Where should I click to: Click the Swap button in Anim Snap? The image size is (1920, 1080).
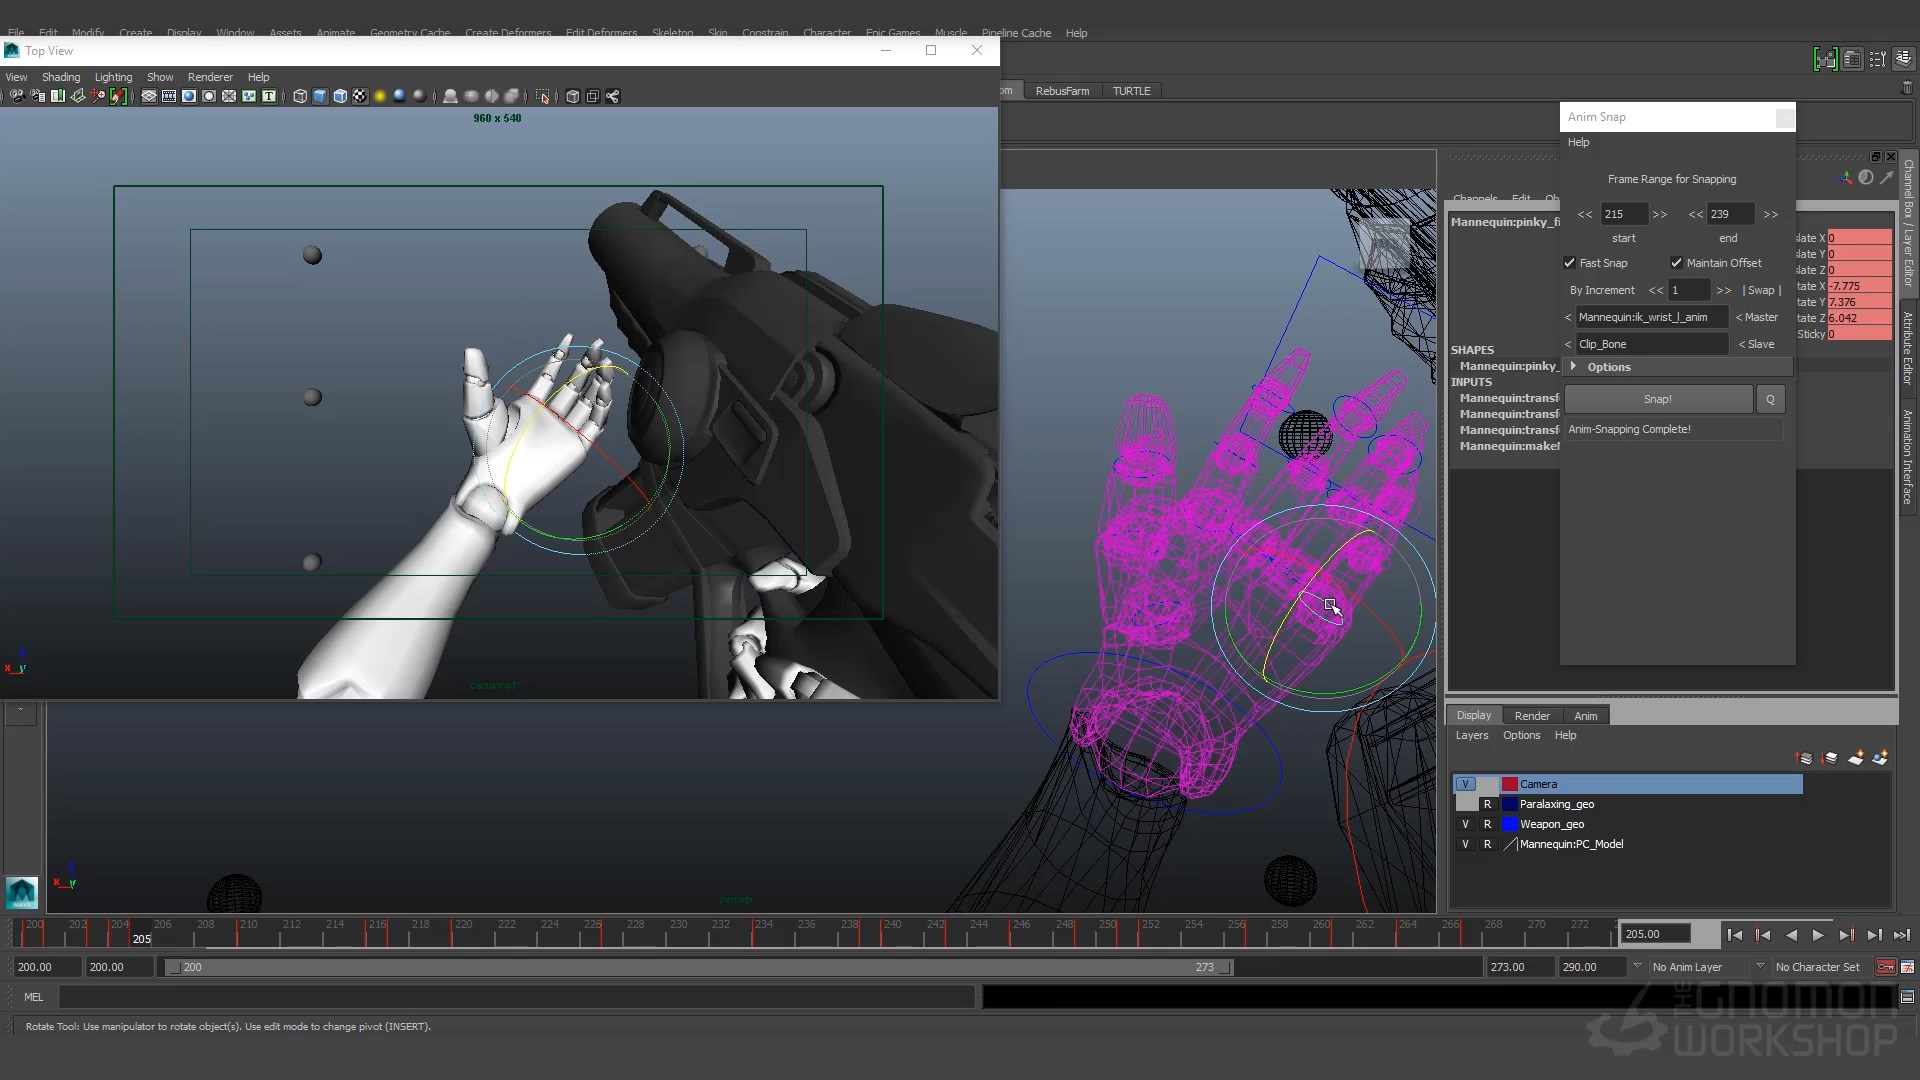1761,290
